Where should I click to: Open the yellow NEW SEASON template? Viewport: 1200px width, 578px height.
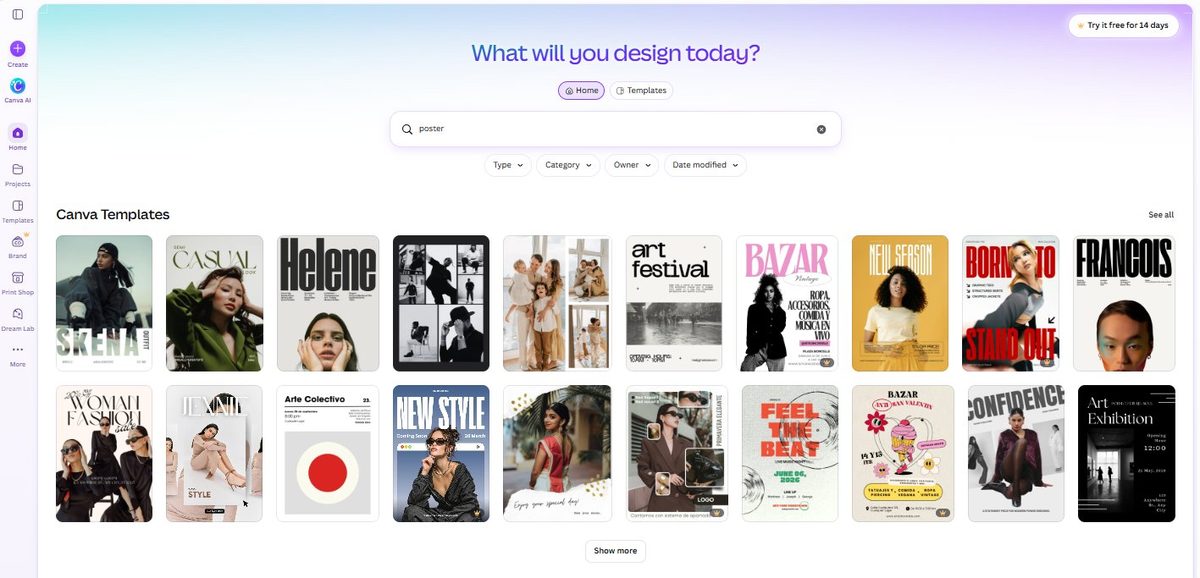[x=900, y=303]
